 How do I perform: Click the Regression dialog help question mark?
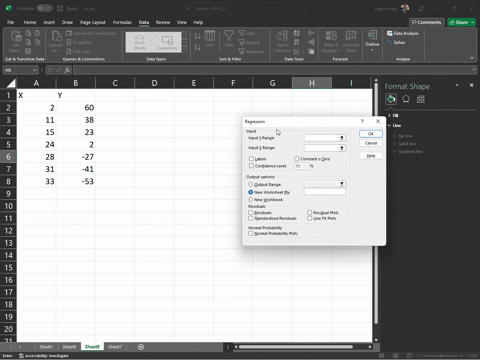[x=362, y=121]
